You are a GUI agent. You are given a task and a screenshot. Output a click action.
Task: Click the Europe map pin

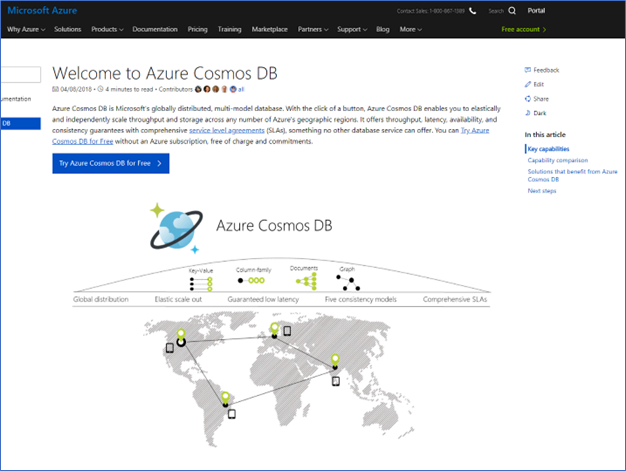pos(274,330)
